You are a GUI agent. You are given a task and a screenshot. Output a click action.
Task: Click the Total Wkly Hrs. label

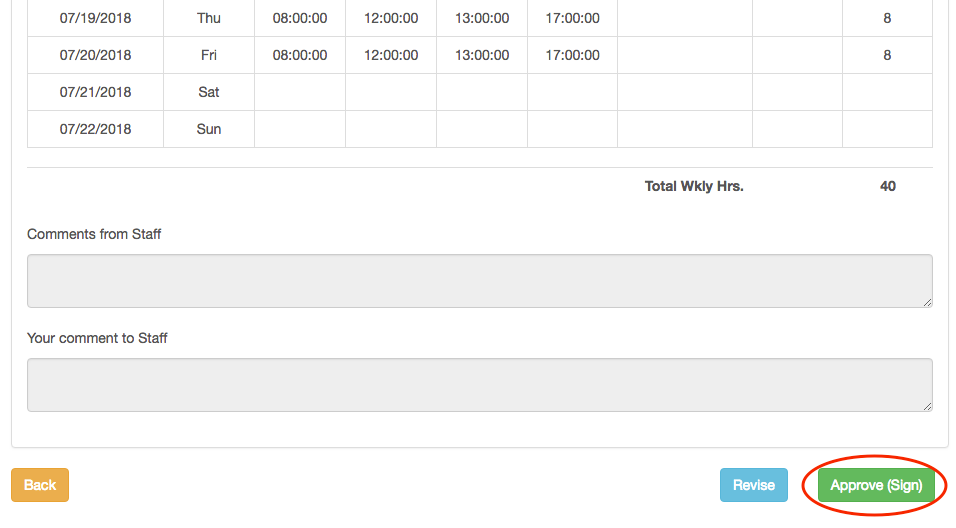(694, 186)
